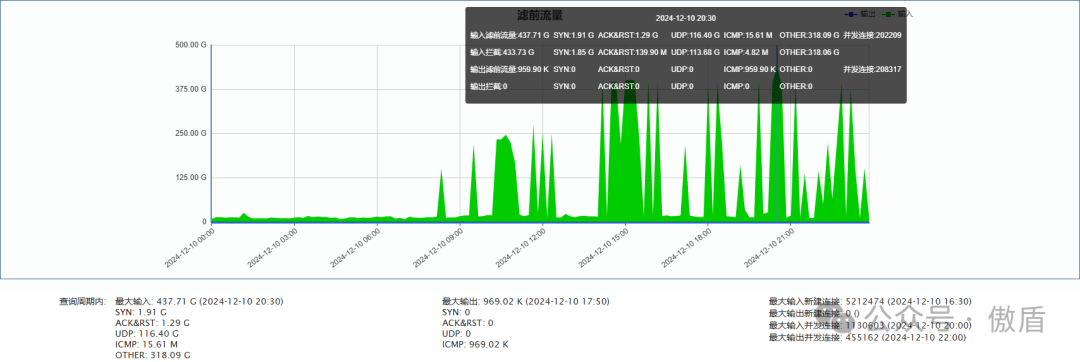1080x362 pixels.
Task: Click the 最大输出 969.02 K summary text
Action: [526, 301]
